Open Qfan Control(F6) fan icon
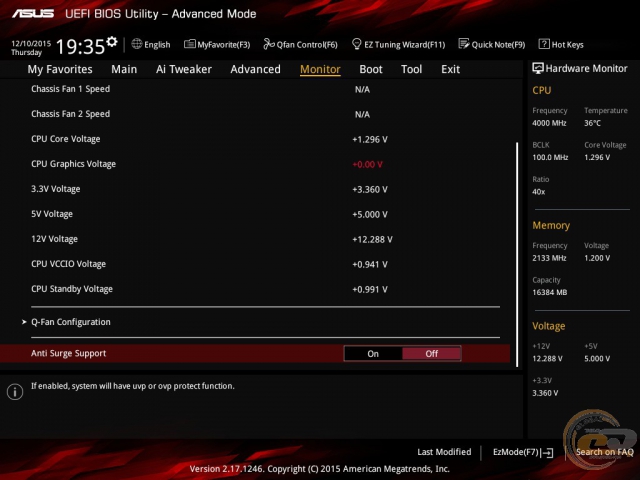640x480 pixels. click(x=268, y=44)
